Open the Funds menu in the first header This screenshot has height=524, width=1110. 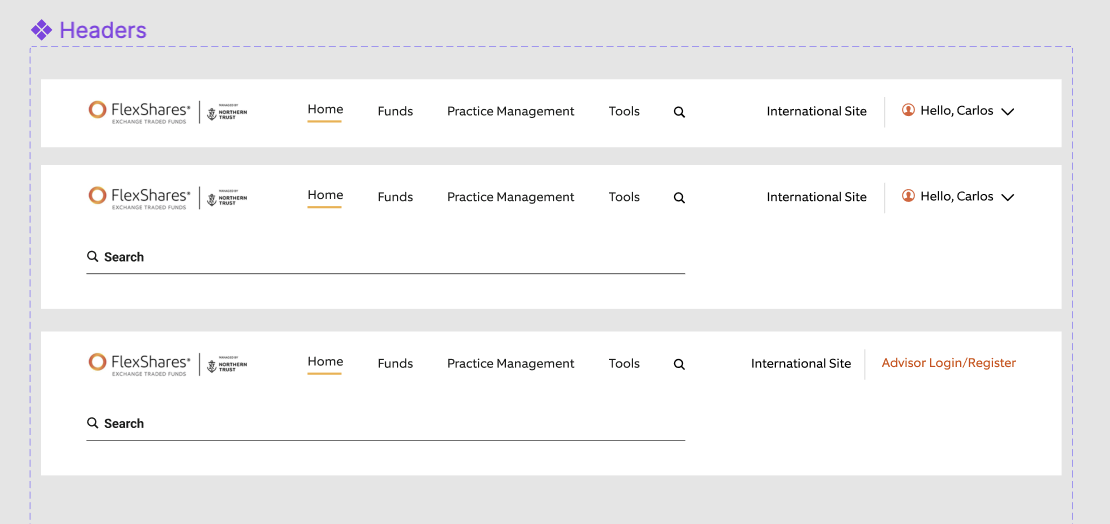point(395,111)
